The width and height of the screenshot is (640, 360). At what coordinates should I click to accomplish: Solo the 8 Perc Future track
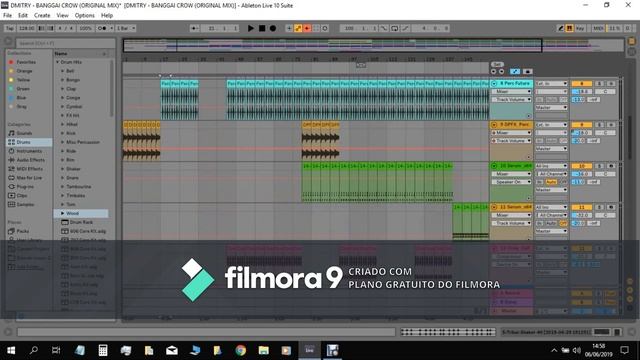(x=599, y=84)
